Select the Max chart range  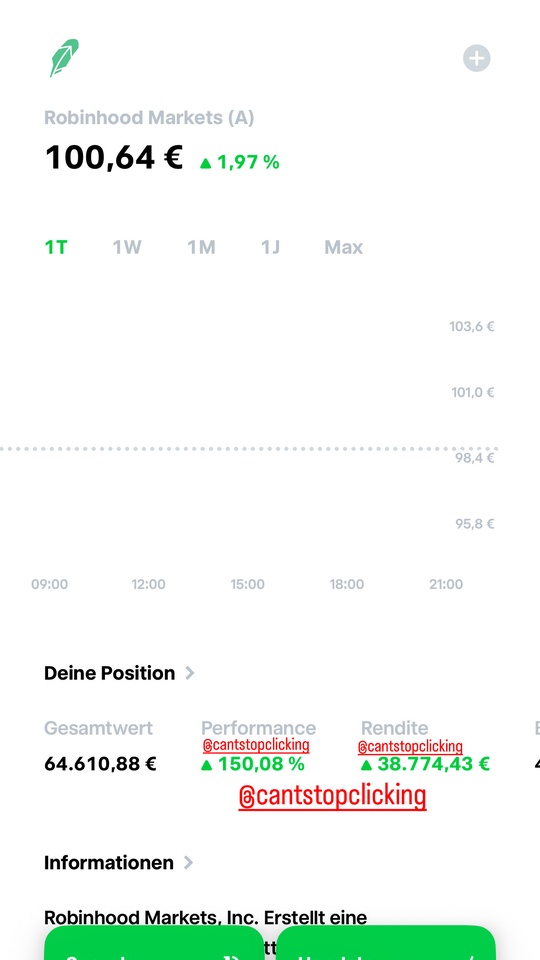pyautogui.click(x=343, y=247)
